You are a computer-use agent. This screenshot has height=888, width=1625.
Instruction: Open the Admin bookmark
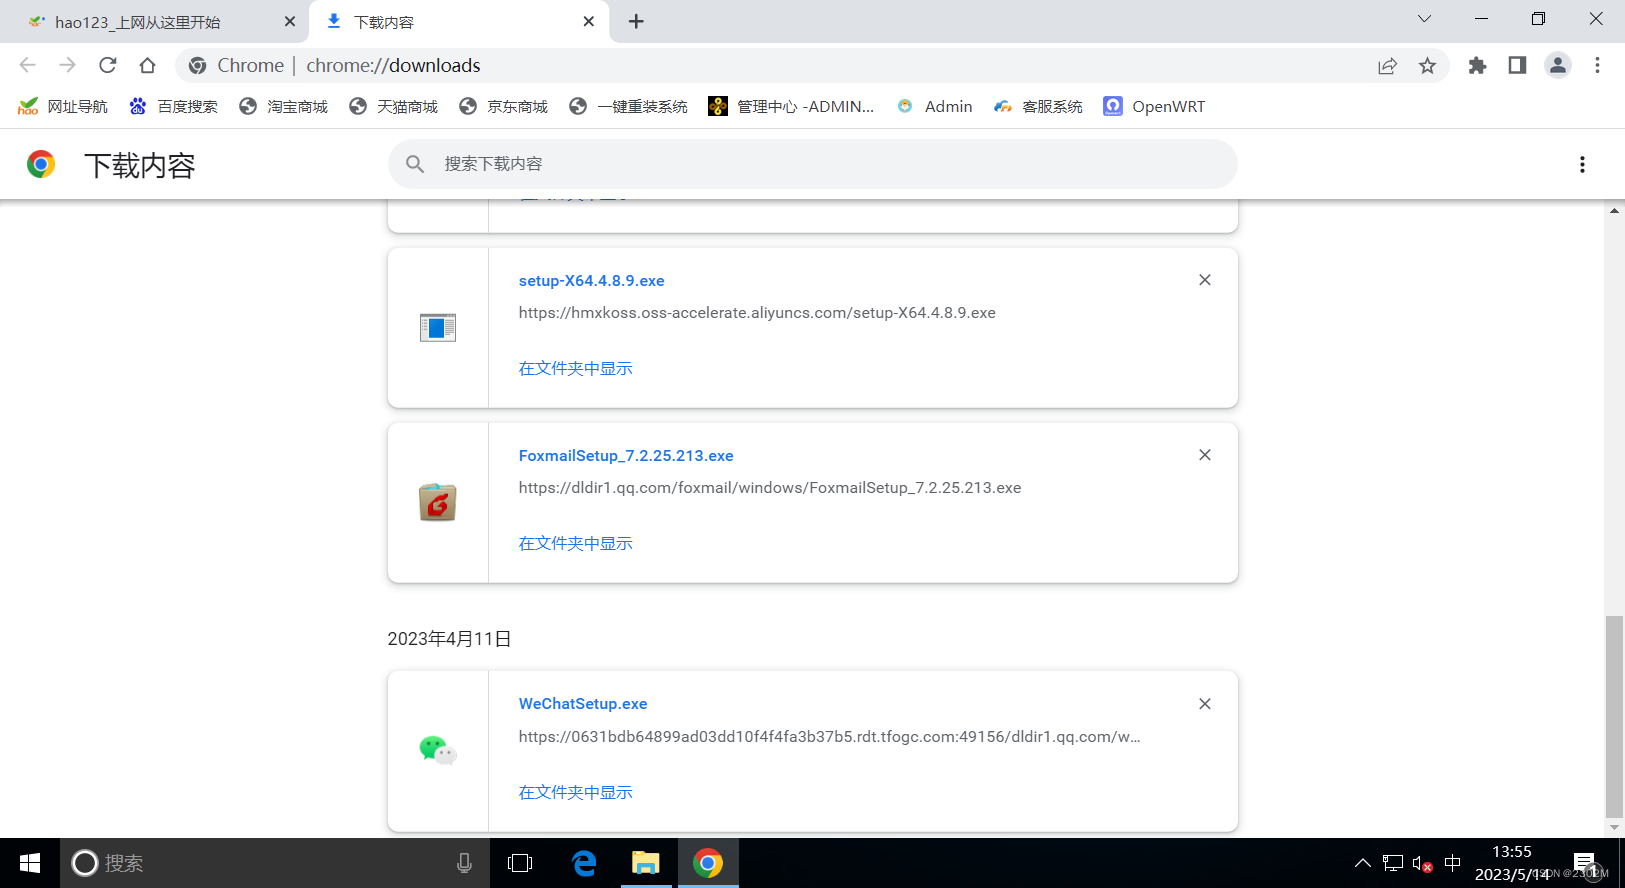[x=934, y=107]
